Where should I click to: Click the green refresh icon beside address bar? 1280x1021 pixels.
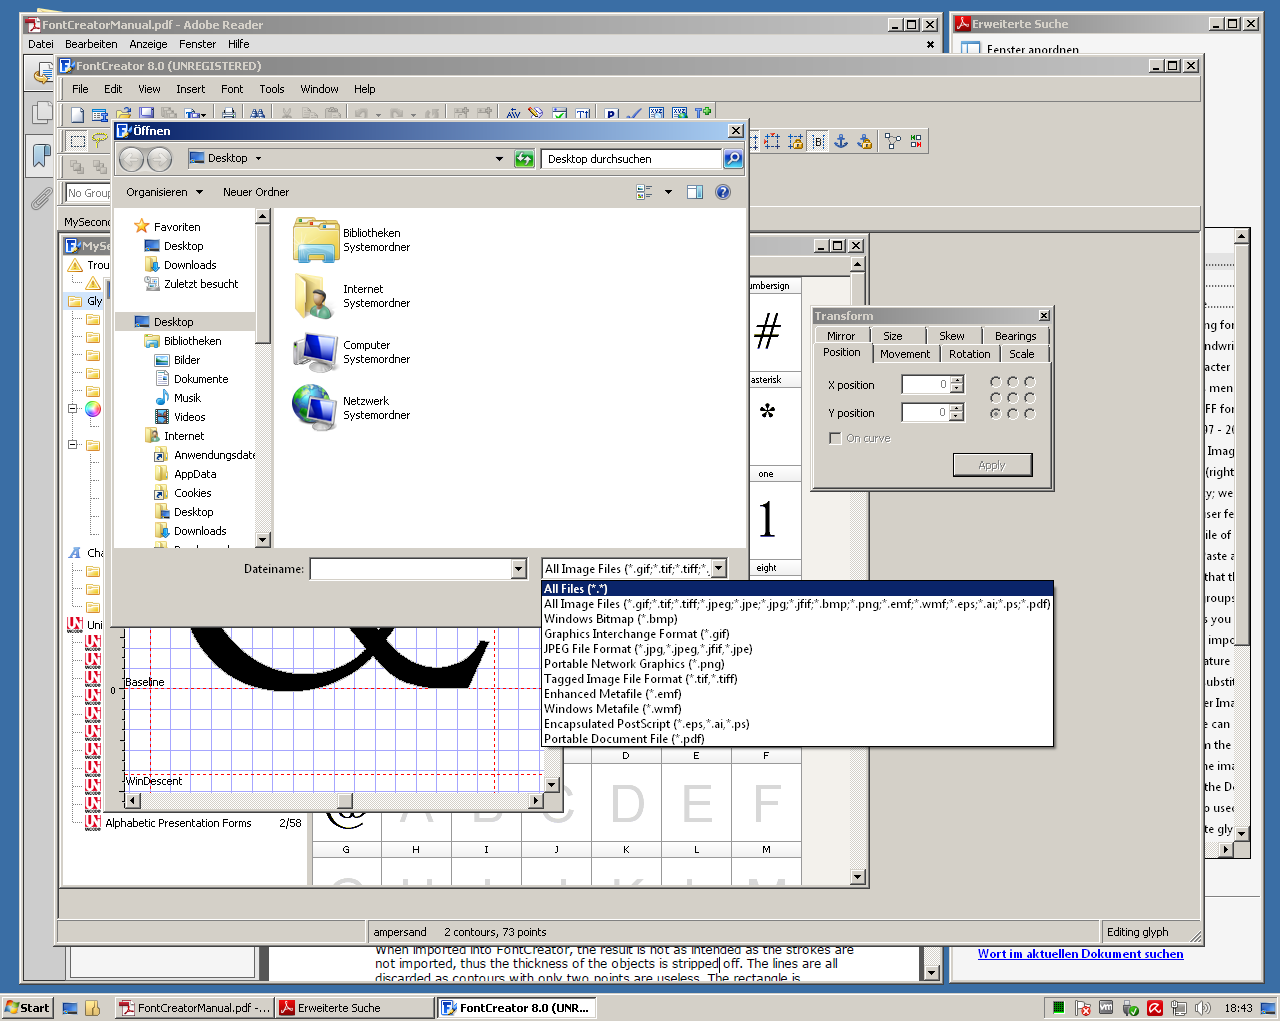click(x=524, y=159)
